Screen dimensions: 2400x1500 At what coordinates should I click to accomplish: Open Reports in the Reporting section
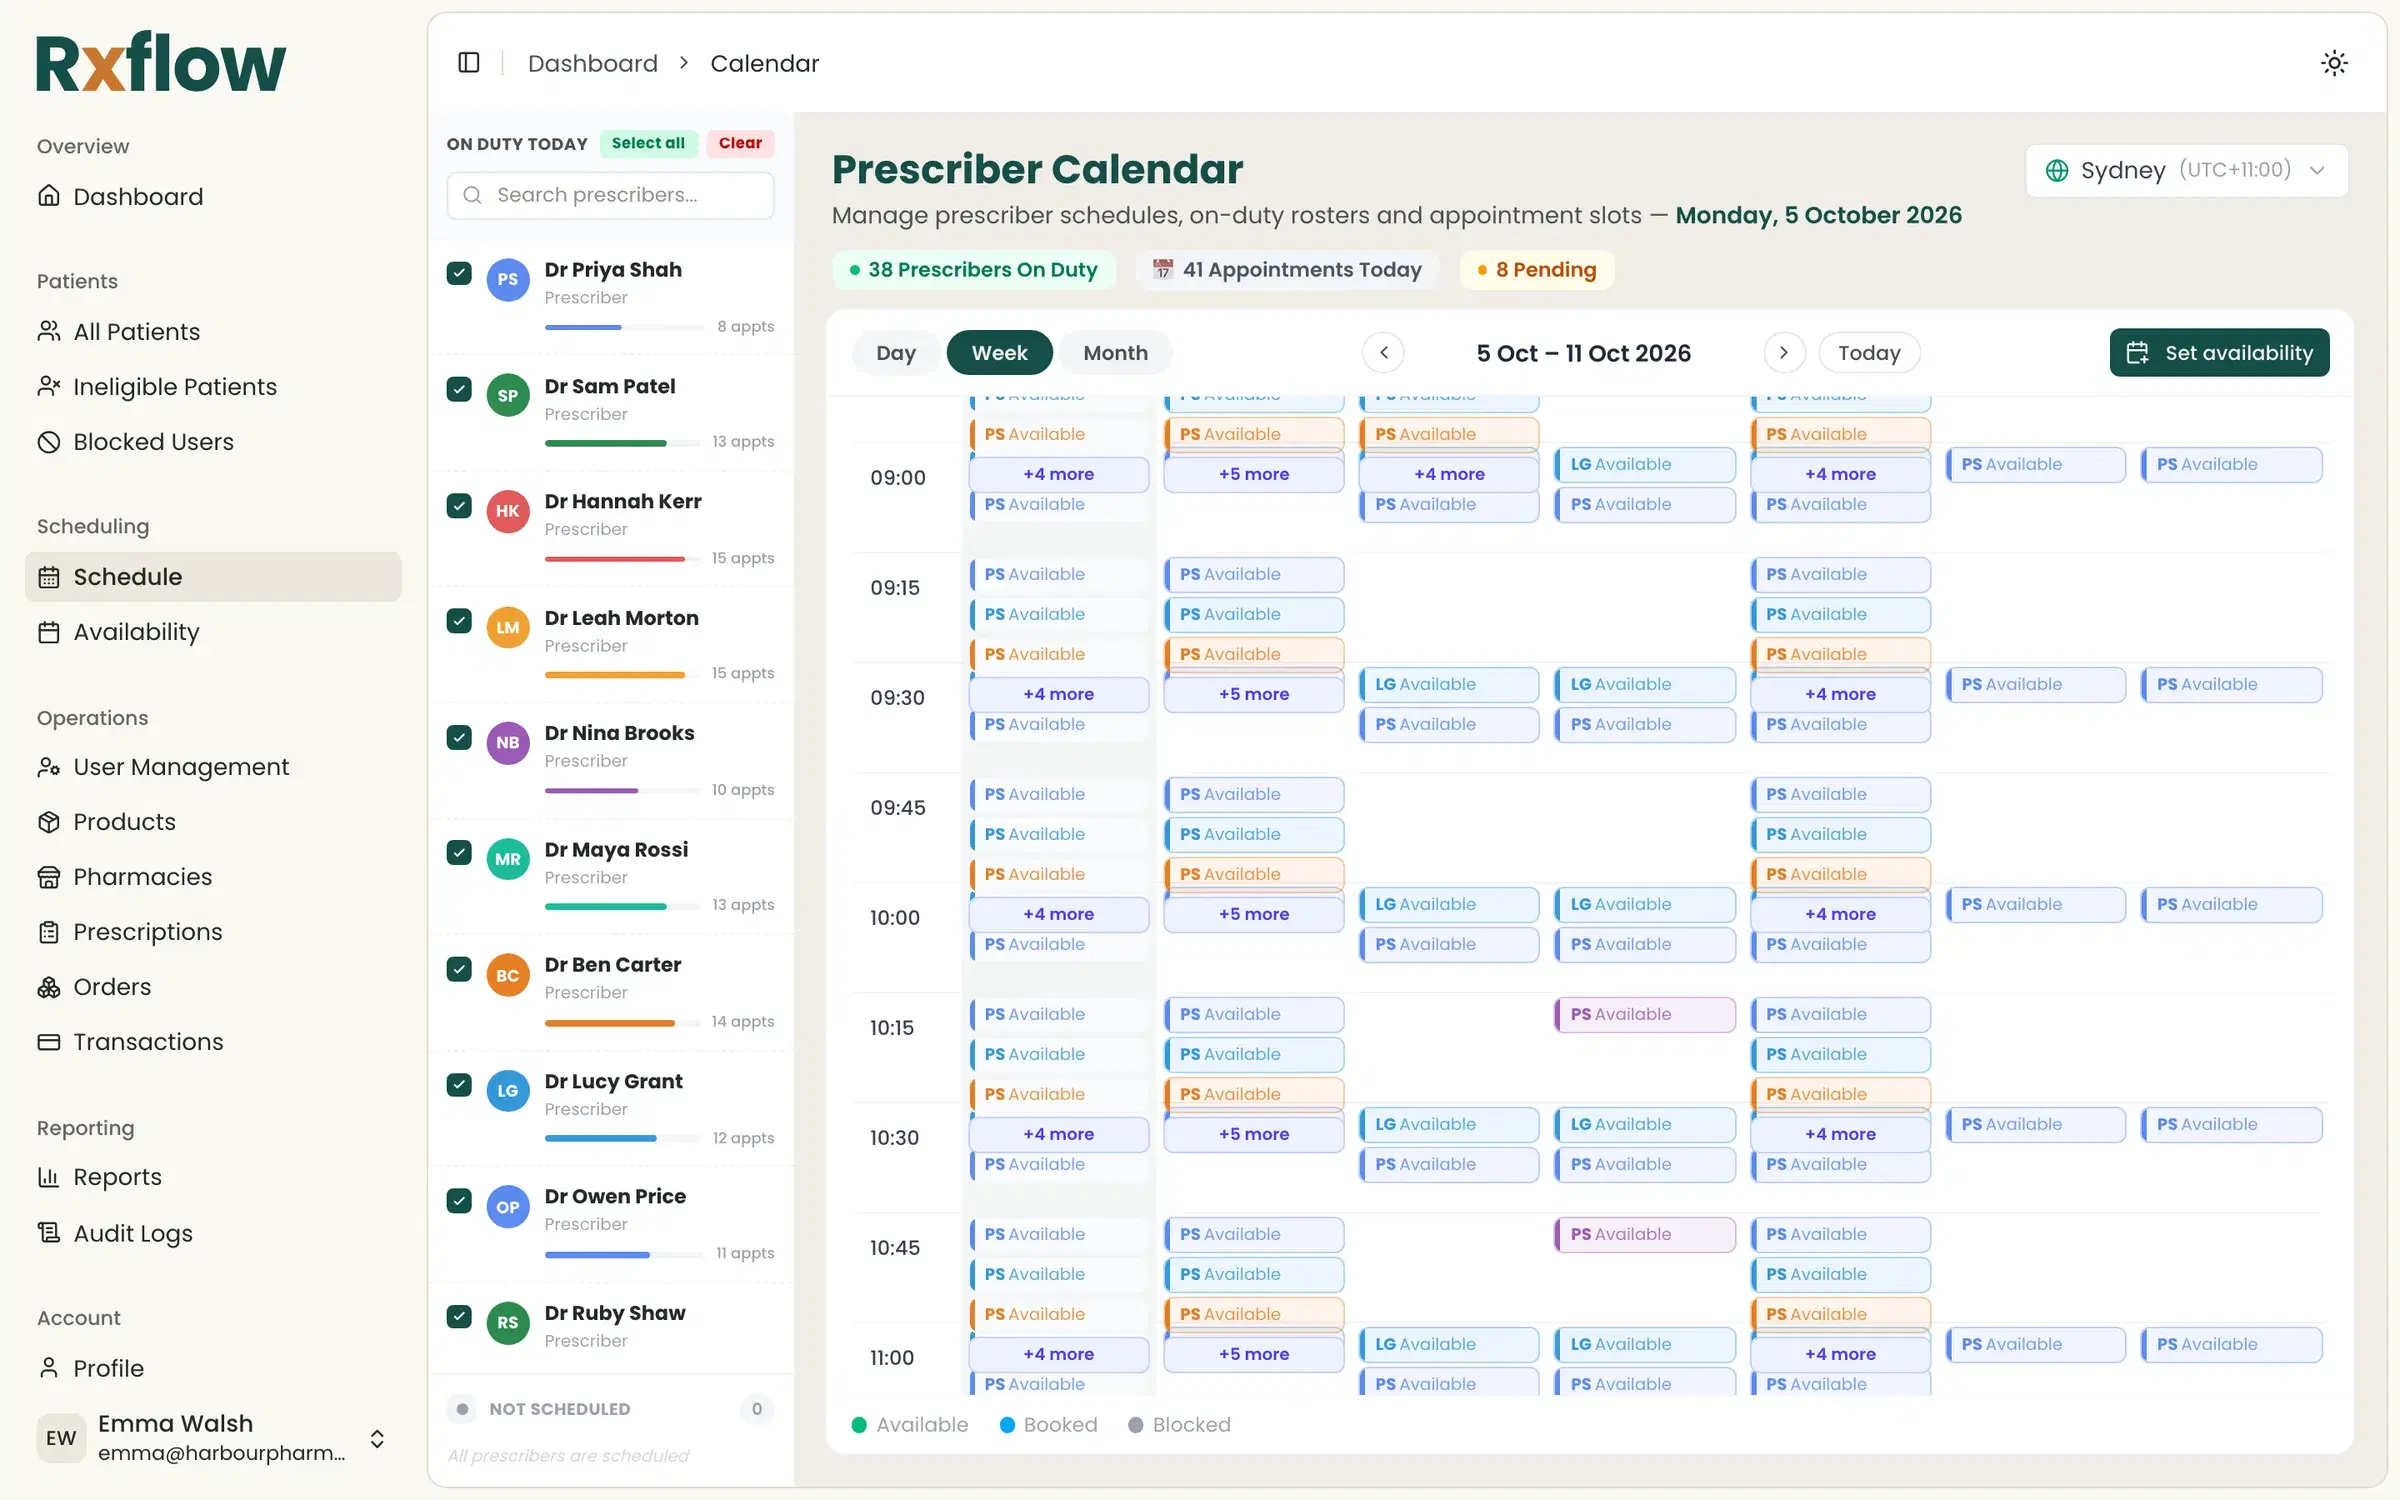pyautogui.click(x=213, y=1177)
